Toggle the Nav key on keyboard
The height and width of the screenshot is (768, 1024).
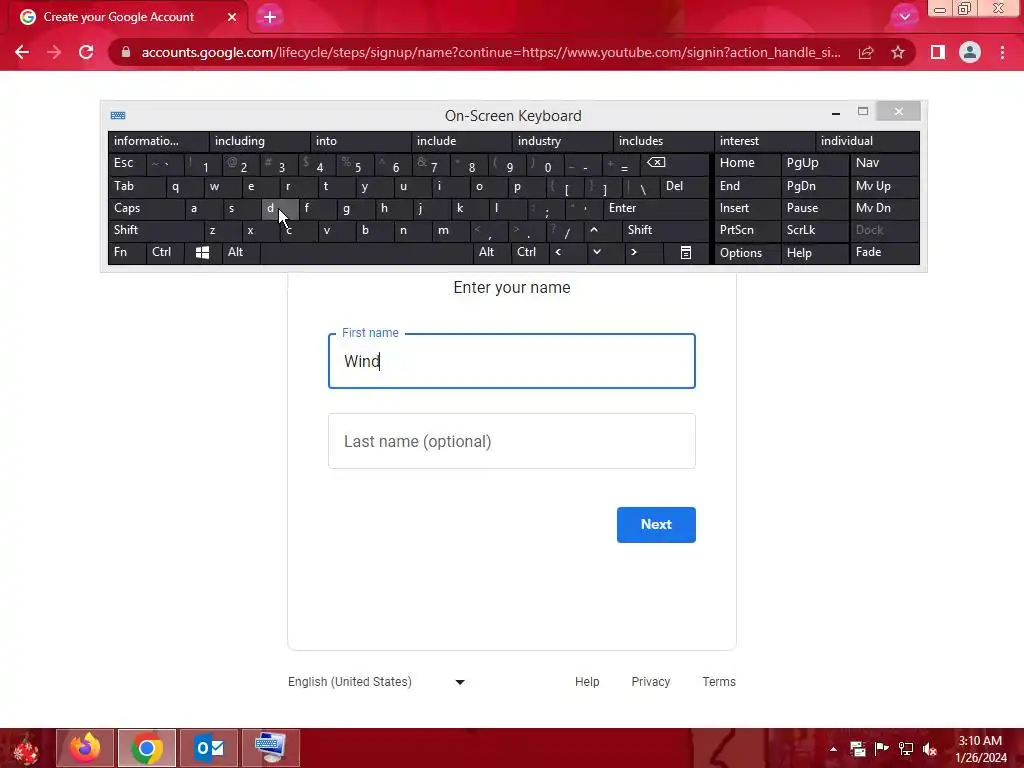click(885, 163)
